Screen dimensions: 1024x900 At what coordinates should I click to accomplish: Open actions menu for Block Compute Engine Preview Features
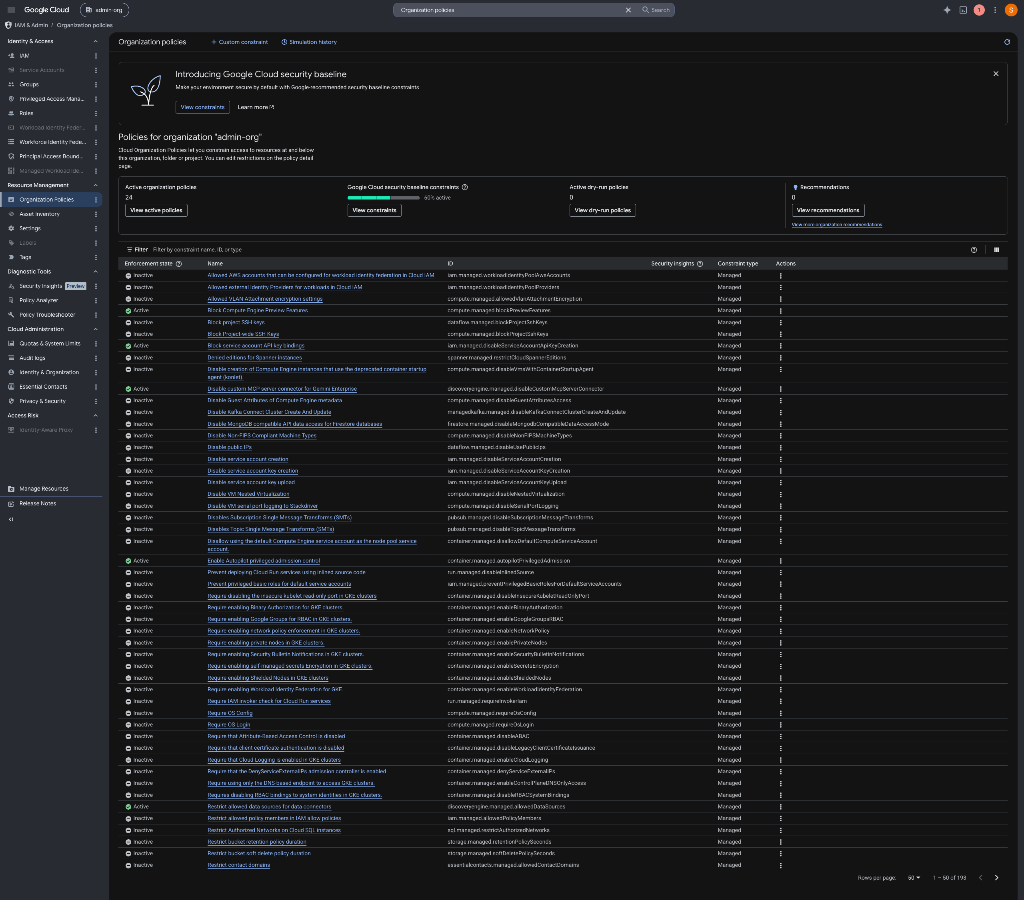[780, 311]
